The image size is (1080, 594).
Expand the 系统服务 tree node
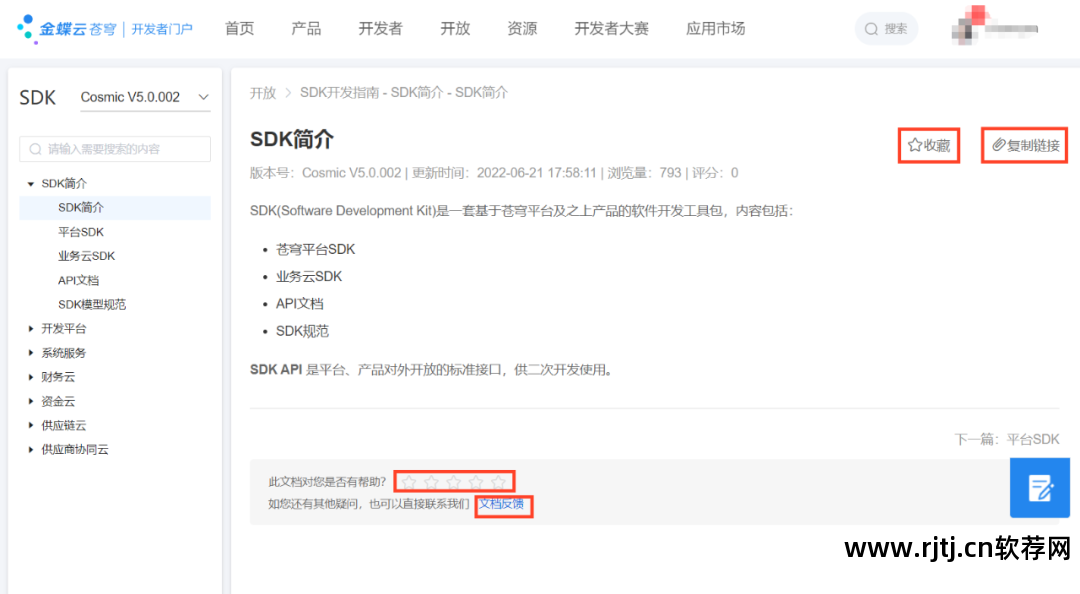[30, 353]
